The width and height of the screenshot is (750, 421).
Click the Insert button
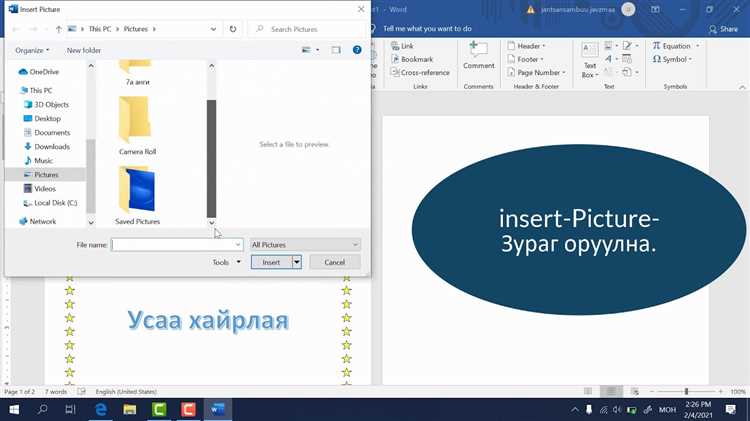coord(271,262)
